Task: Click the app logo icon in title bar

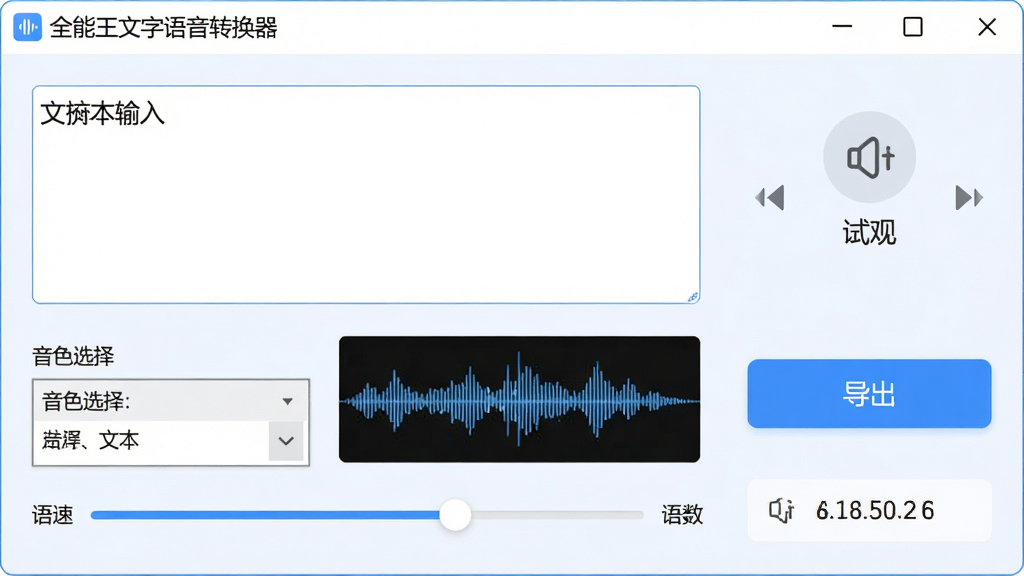Action: (x=27, y=27)
